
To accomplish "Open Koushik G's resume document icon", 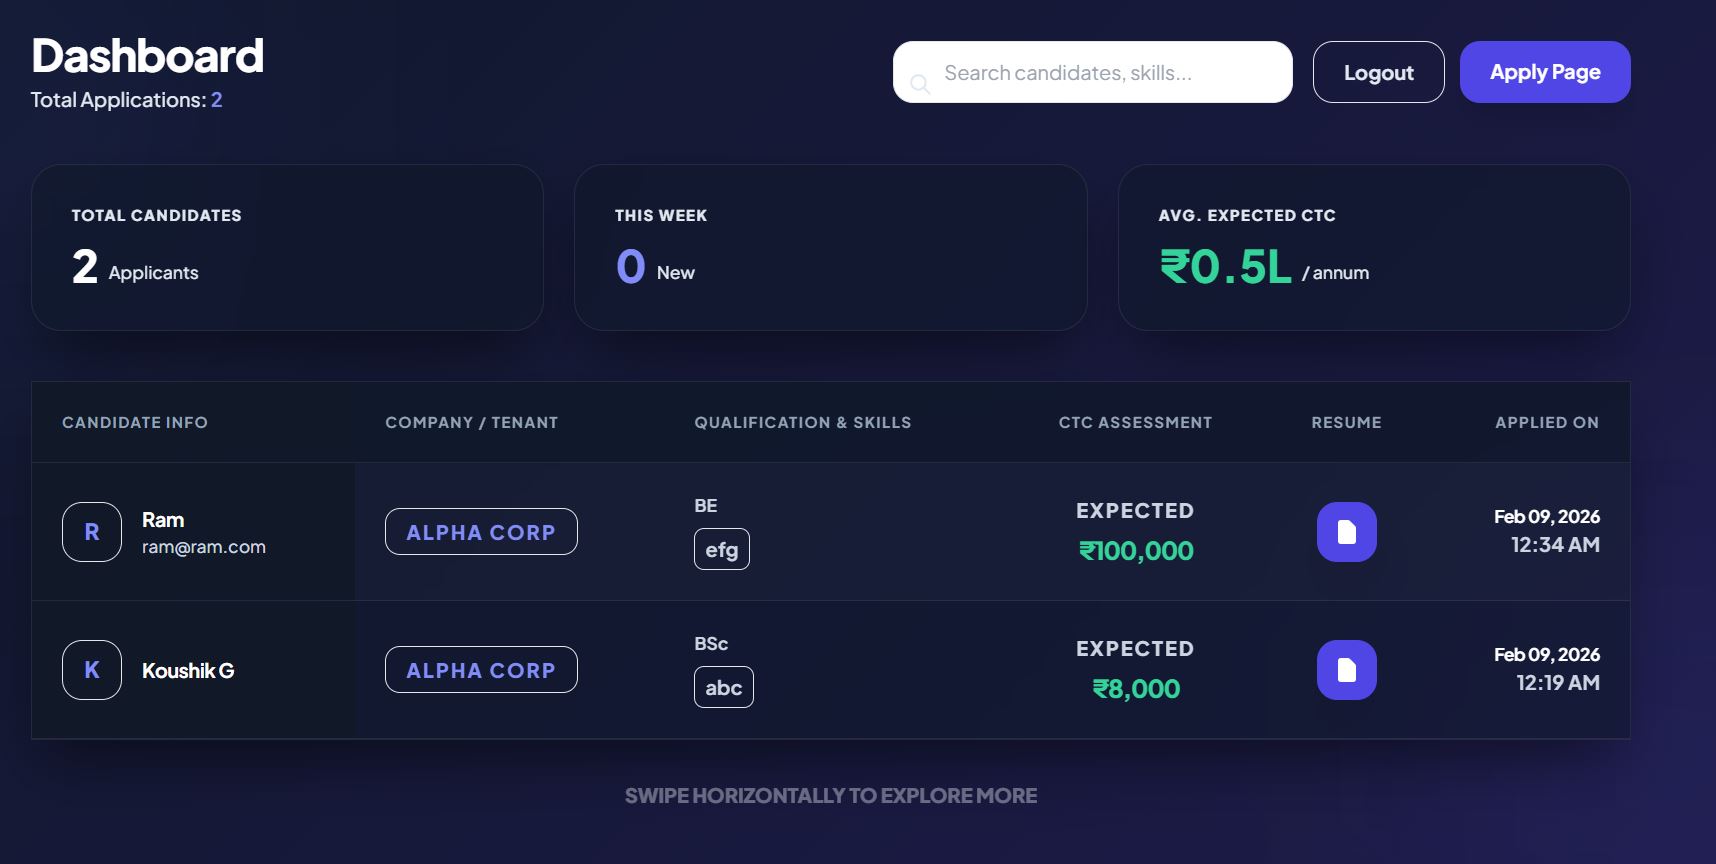I will point(1346,670).
